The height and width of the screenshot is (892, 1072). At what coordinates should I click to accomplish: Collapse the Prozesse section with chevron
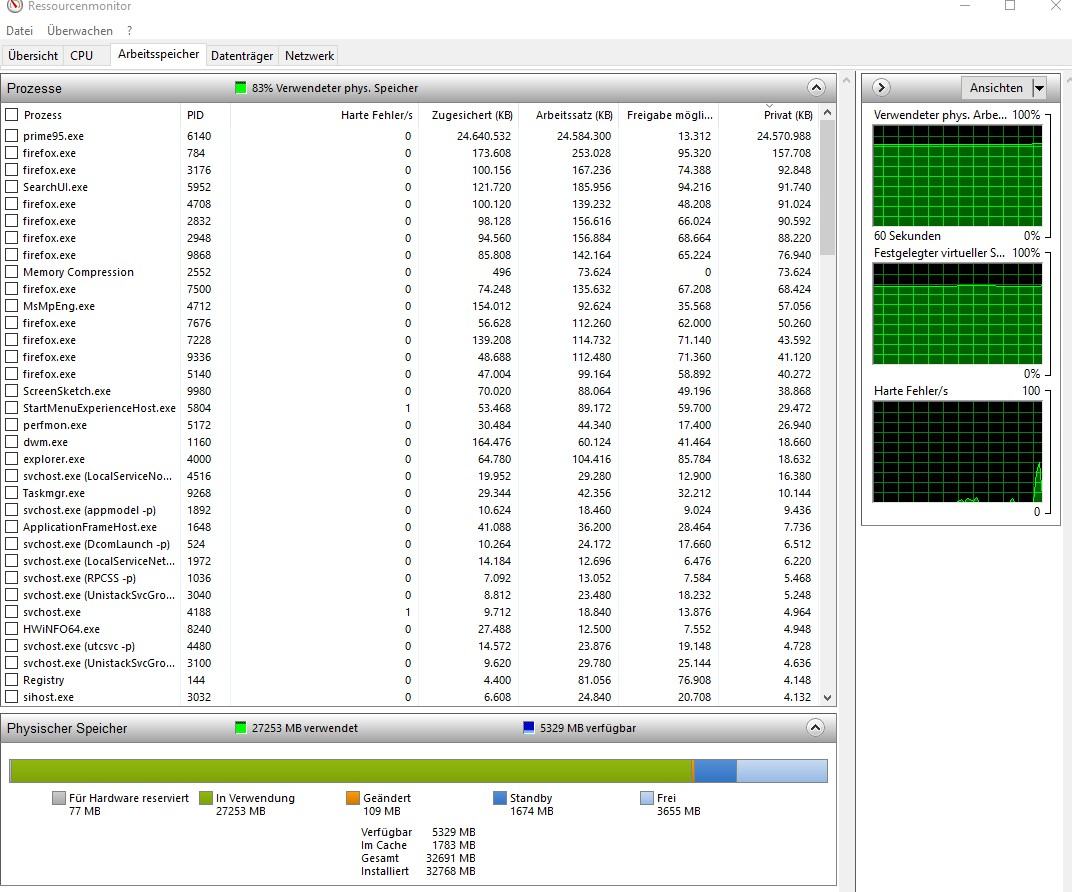point(816,87)
